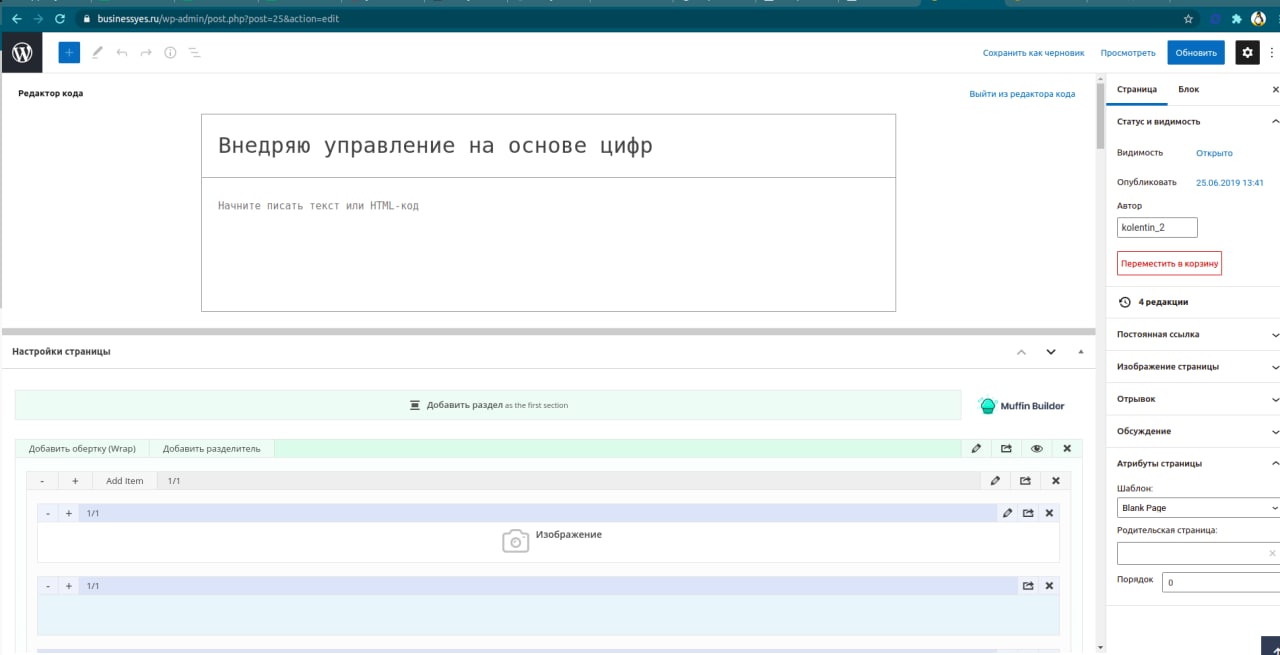Delete the wrap in Add Item row
This screenshot has height=655, width=1280.
click(x=1056, y=481)
